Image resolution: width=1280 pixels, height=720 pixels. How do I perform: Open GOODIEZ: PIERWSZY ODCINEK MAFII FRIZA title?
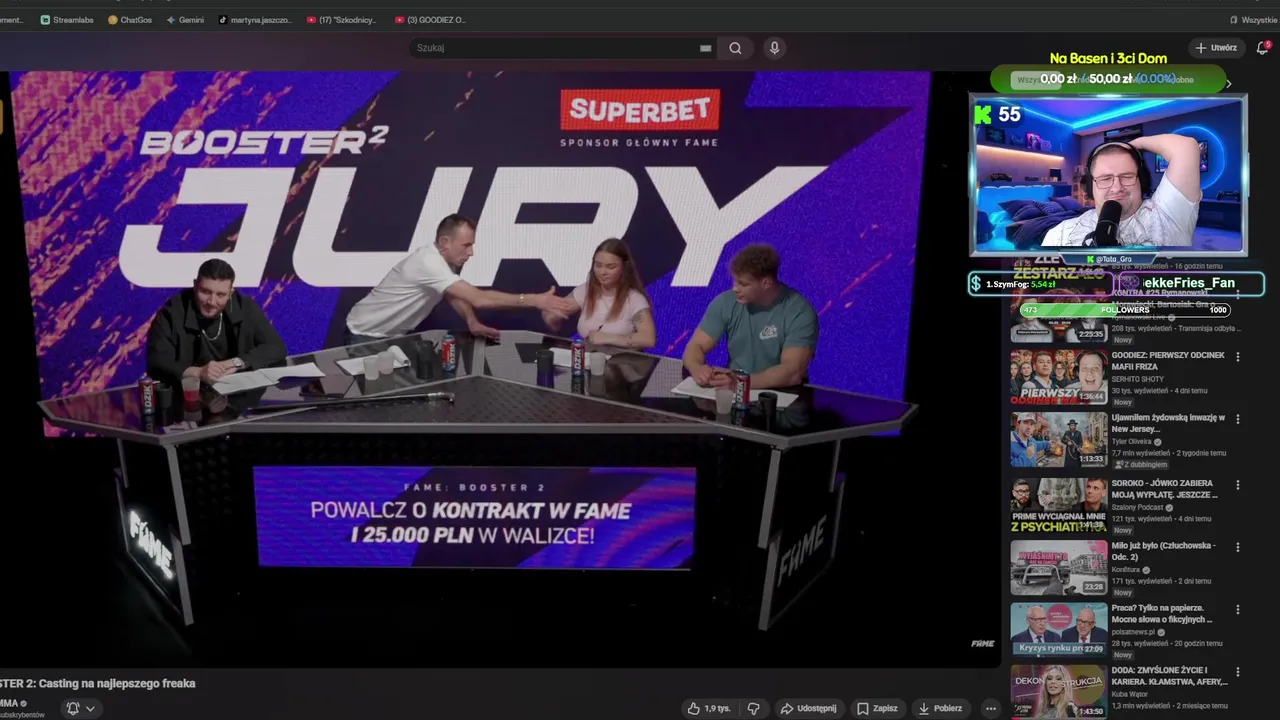[1167, 361]
